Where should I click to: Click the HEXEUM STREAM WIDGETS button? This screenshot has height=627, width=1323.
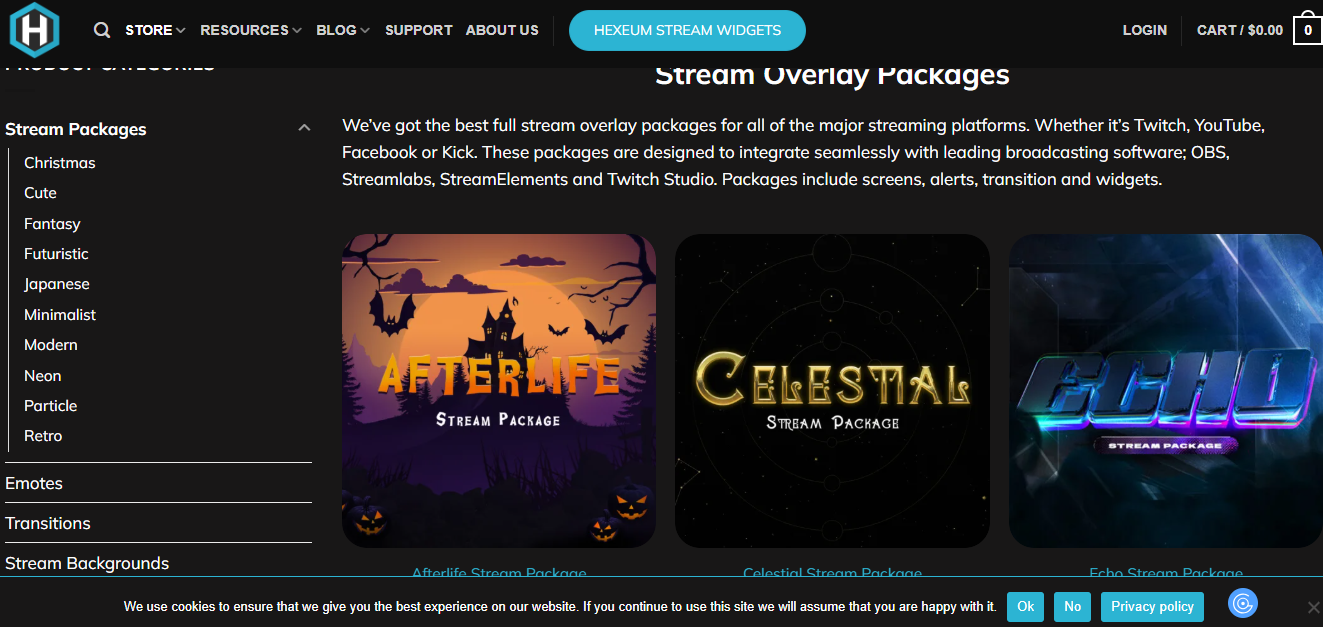click(687, 30)
